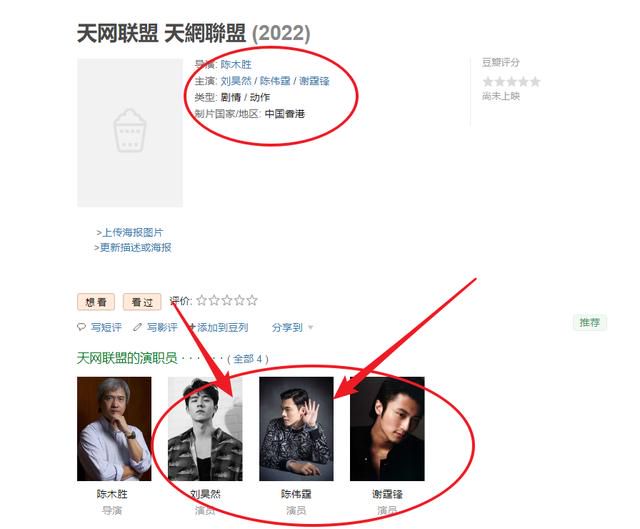640x529 pixels.
Task: Rate five stars in 评价
Action: (252, 301)
